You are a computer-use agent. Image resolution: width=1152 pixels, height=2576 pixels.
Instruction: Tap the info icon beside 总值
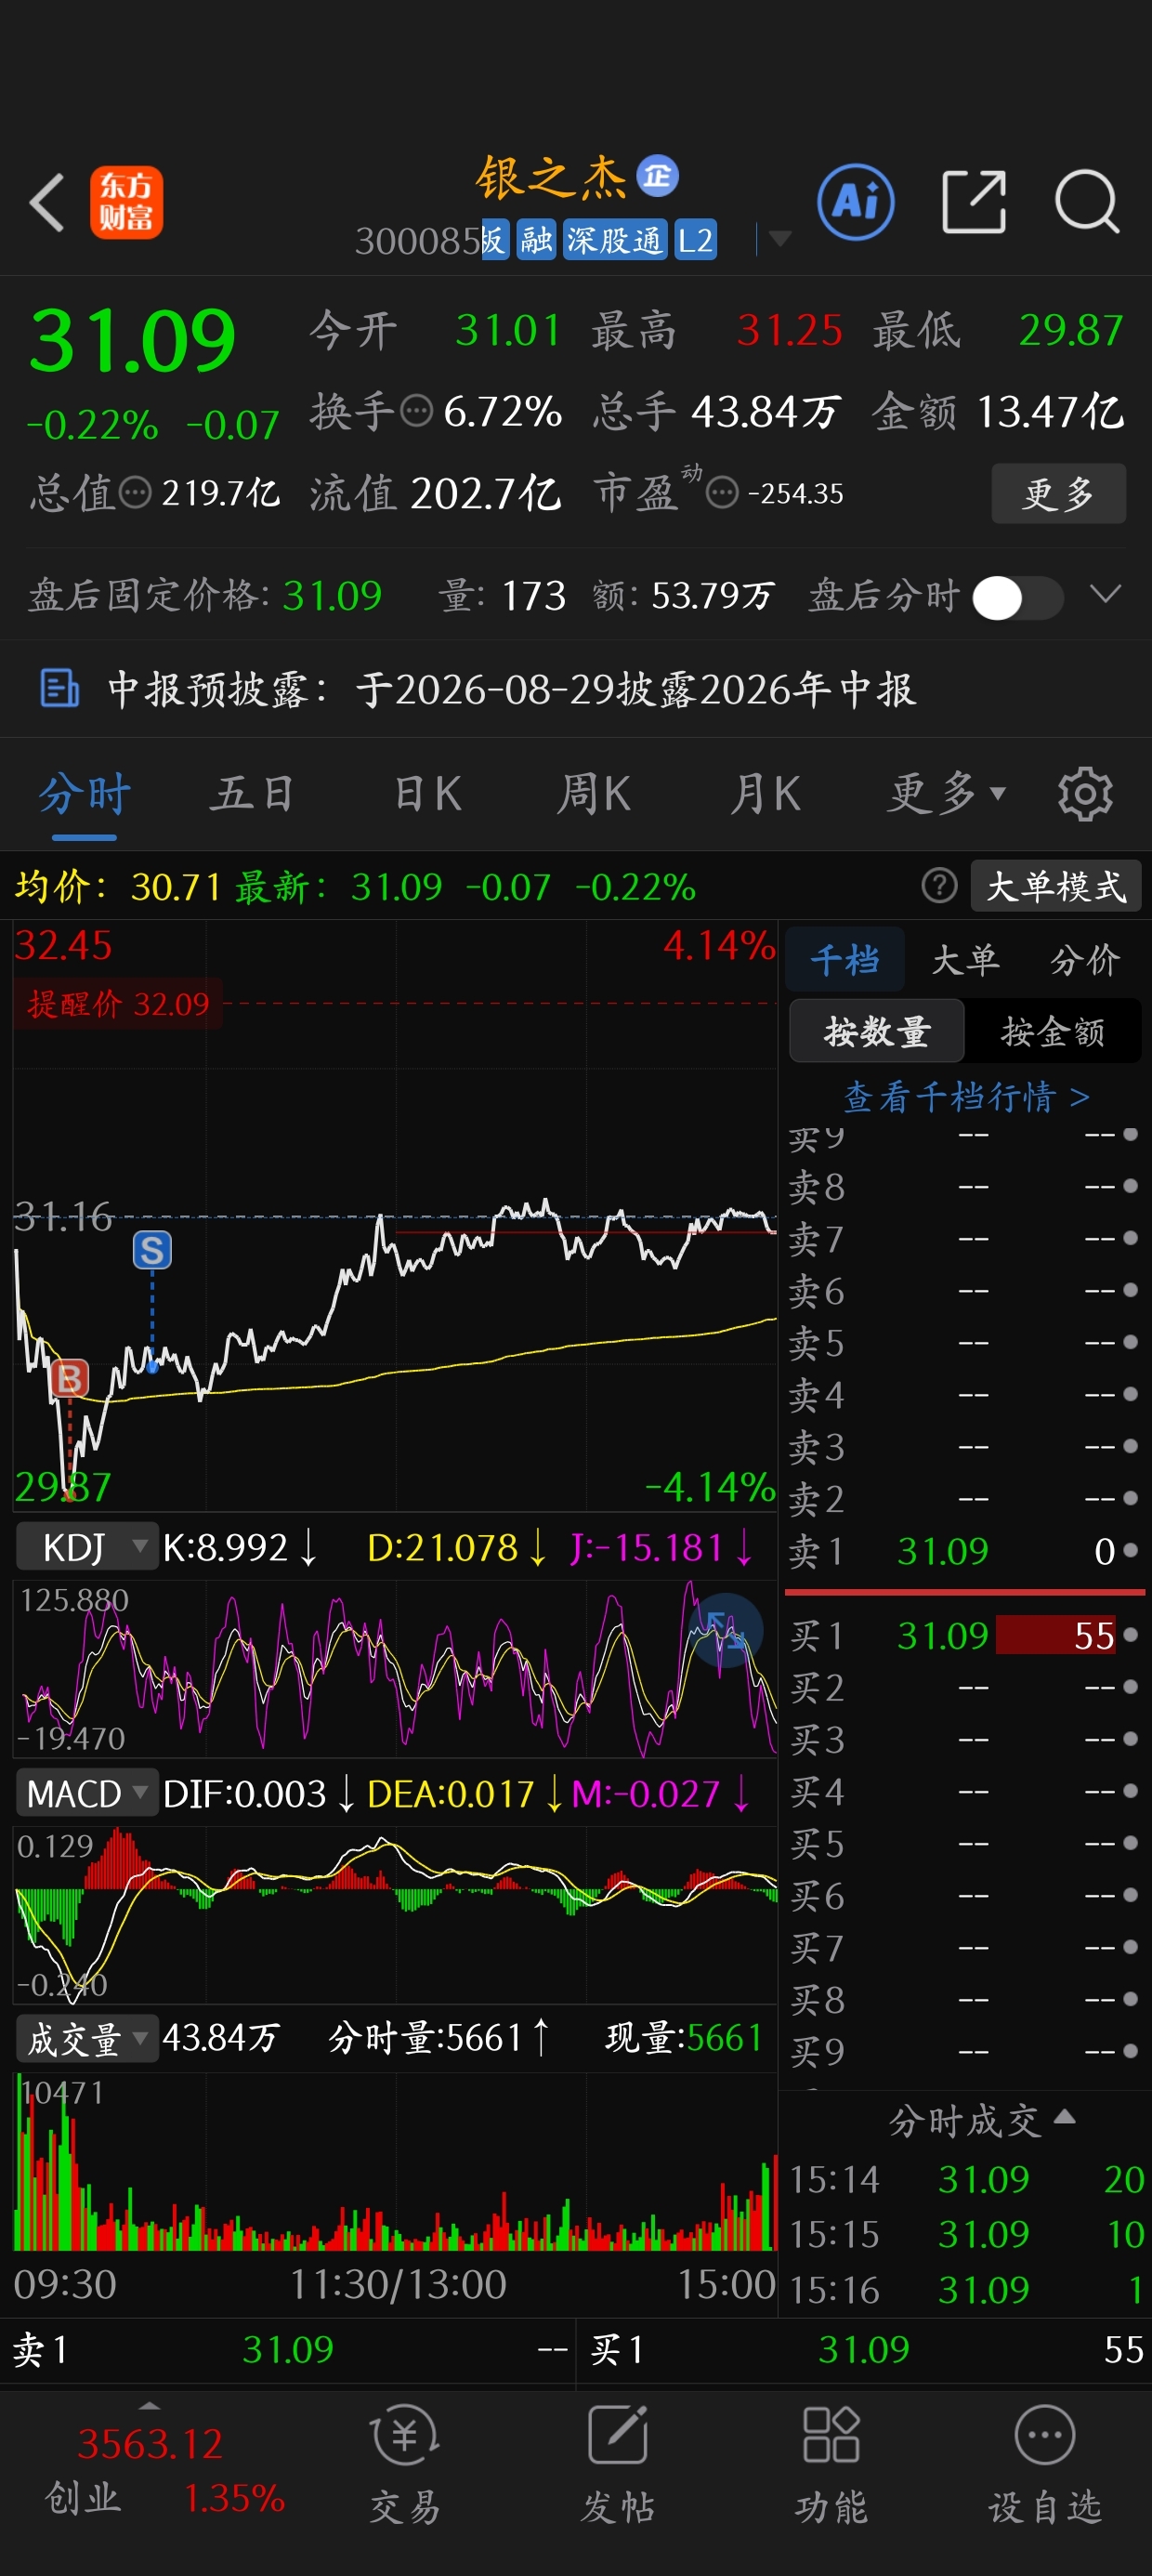pyautogui.click(x=135, y=492)
